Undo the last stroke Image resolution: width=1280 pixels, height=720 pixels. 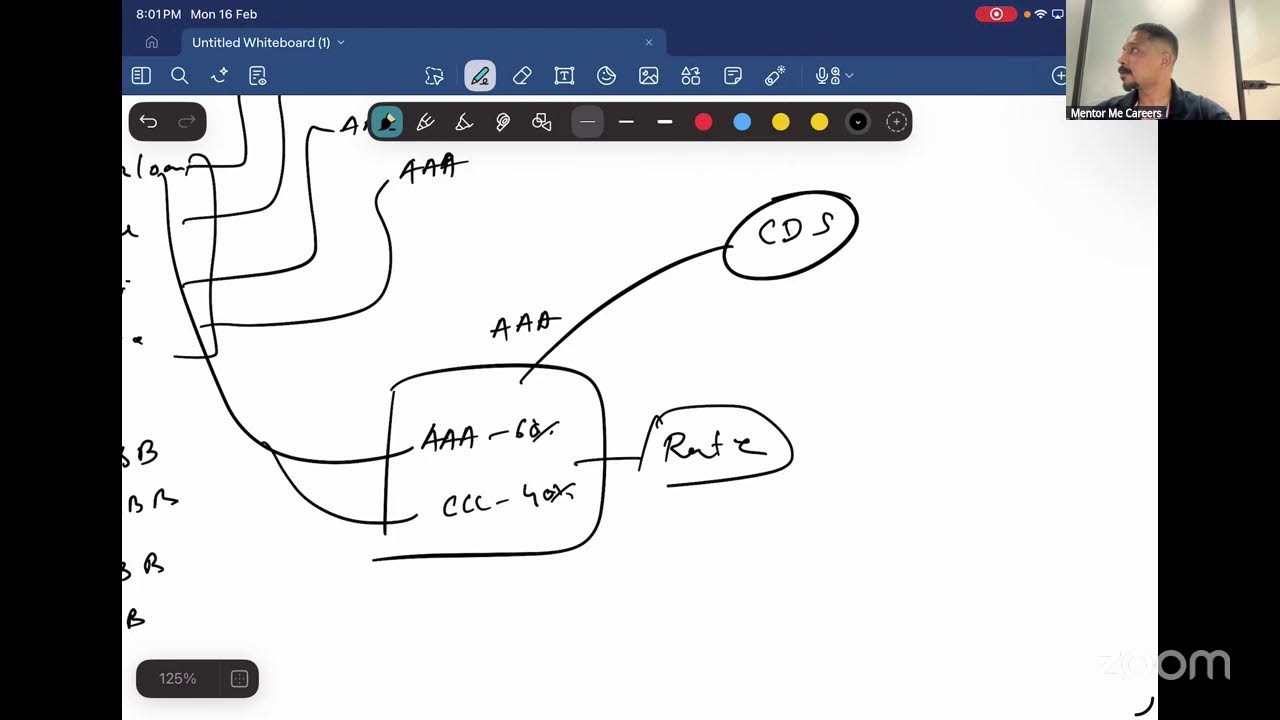(x=148, y=122)
